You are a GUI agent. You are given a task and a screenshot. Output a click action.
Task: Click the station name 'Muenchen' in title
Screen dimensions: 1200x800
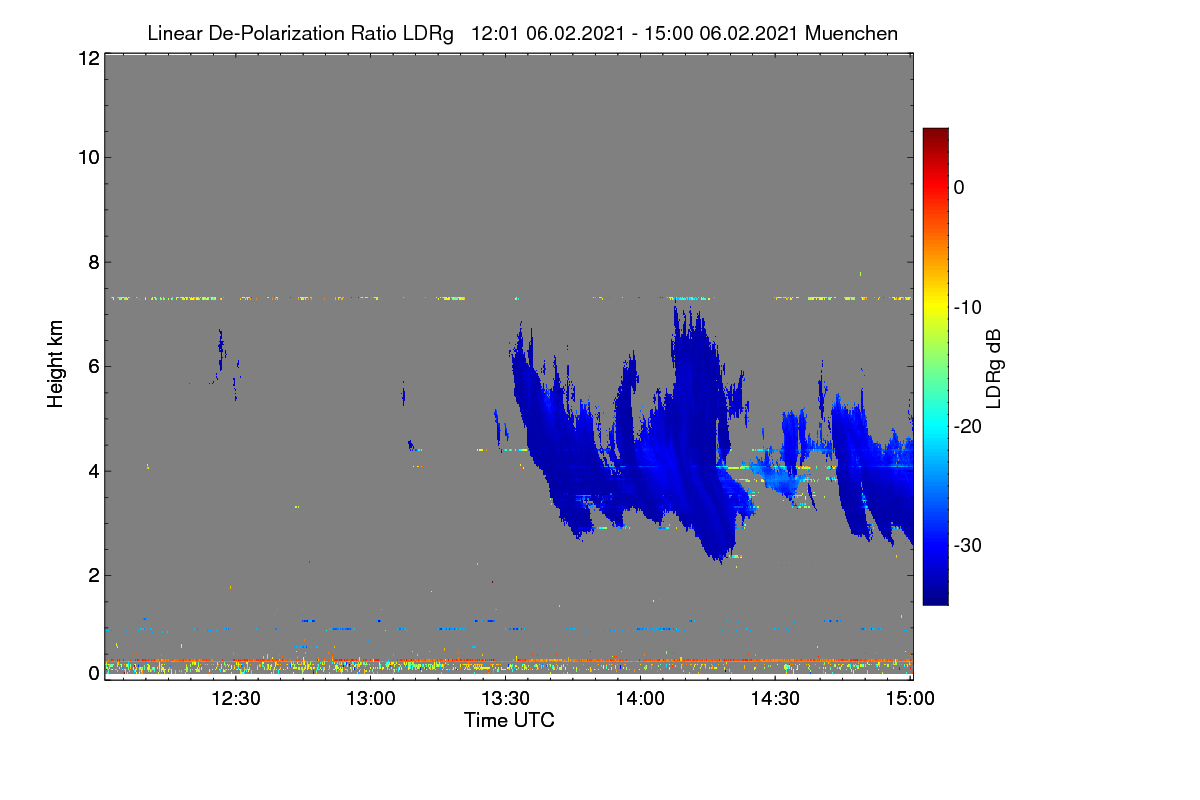point(851,33)
